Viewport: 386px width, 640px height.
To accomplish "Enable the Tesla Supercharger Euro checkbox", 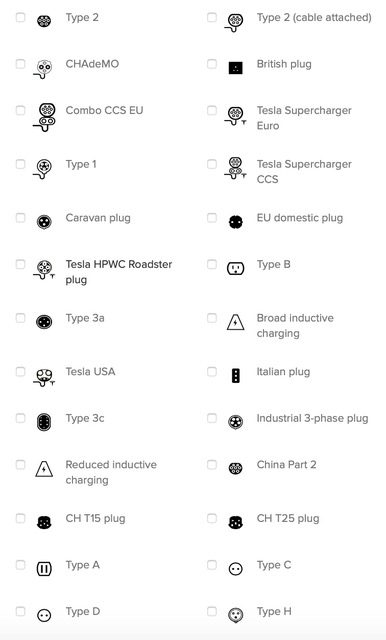I will tap(212, 111).
